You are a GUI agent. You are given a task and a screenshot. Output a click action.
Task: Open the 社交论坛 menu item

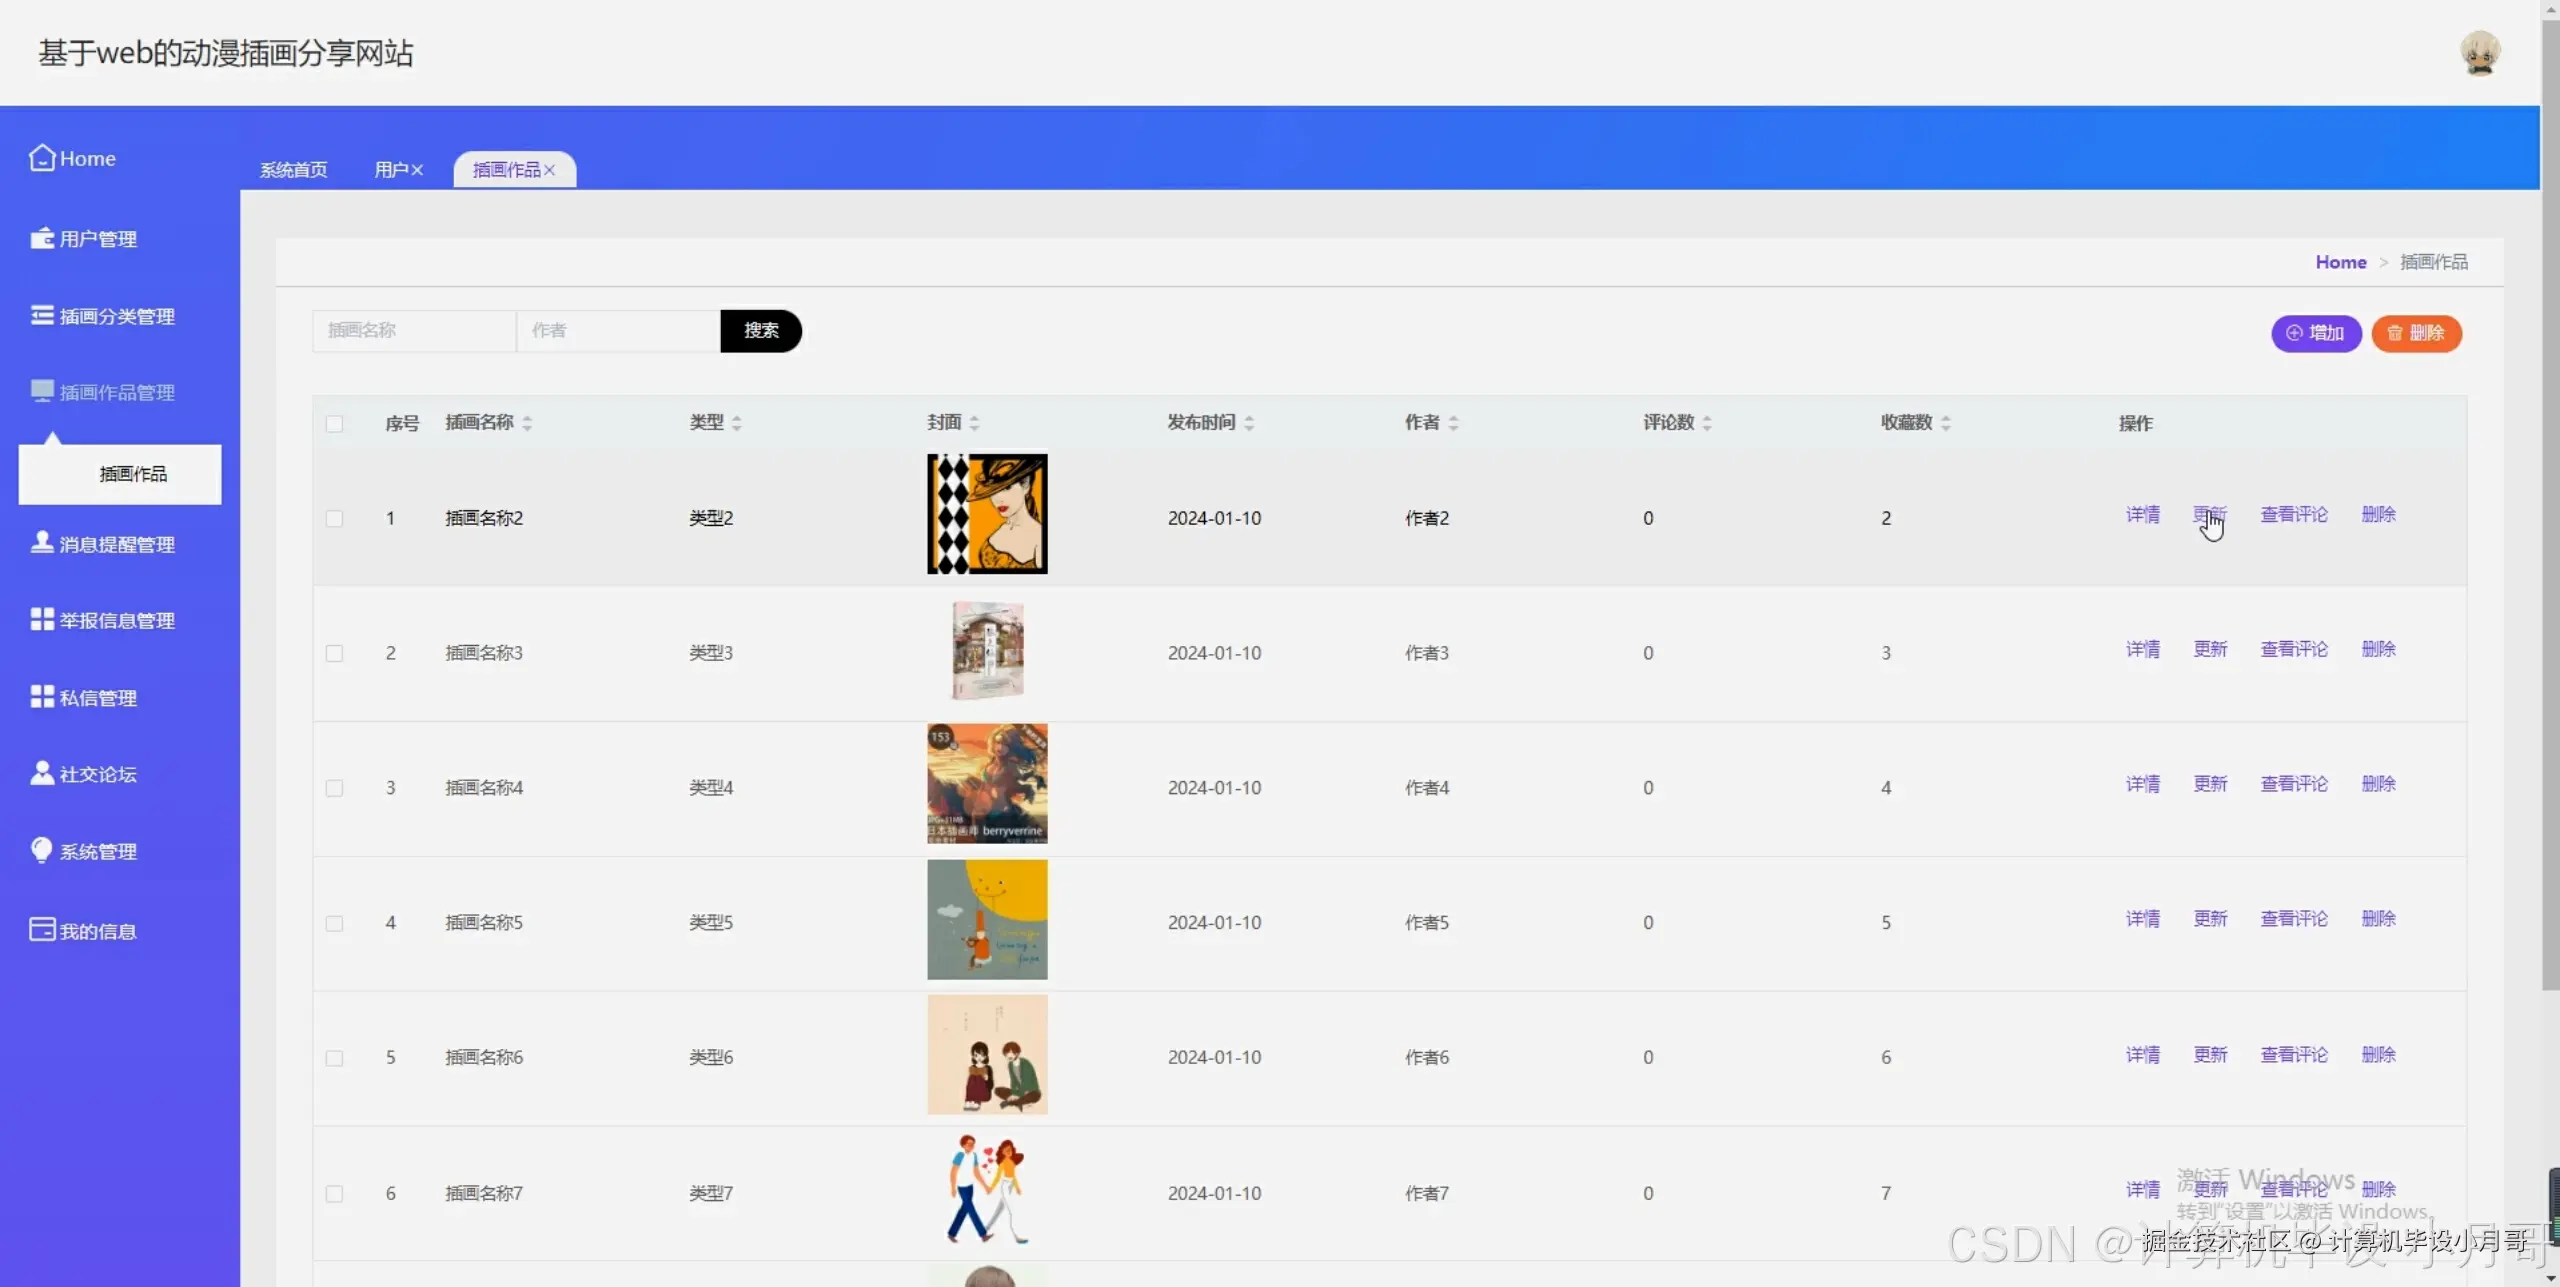[x=98, y=774]
